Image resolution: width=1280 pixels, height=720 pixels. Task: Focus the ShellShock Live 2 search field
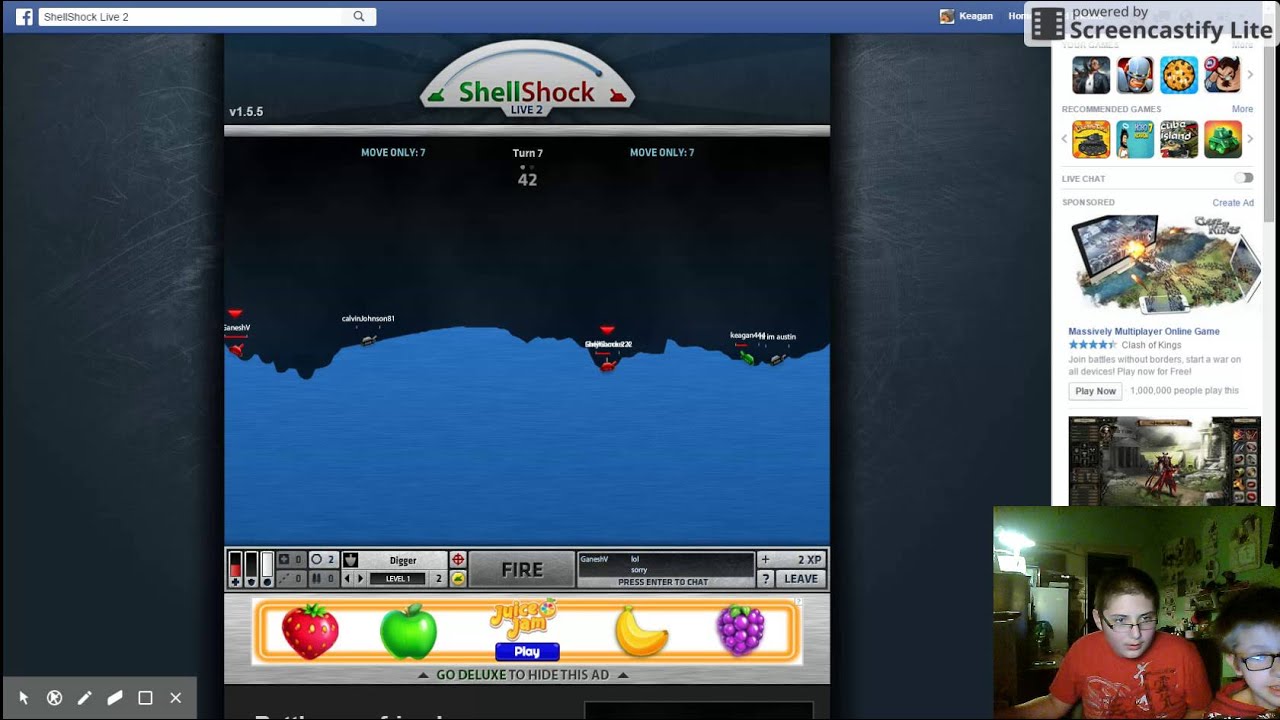coord(190,17)
